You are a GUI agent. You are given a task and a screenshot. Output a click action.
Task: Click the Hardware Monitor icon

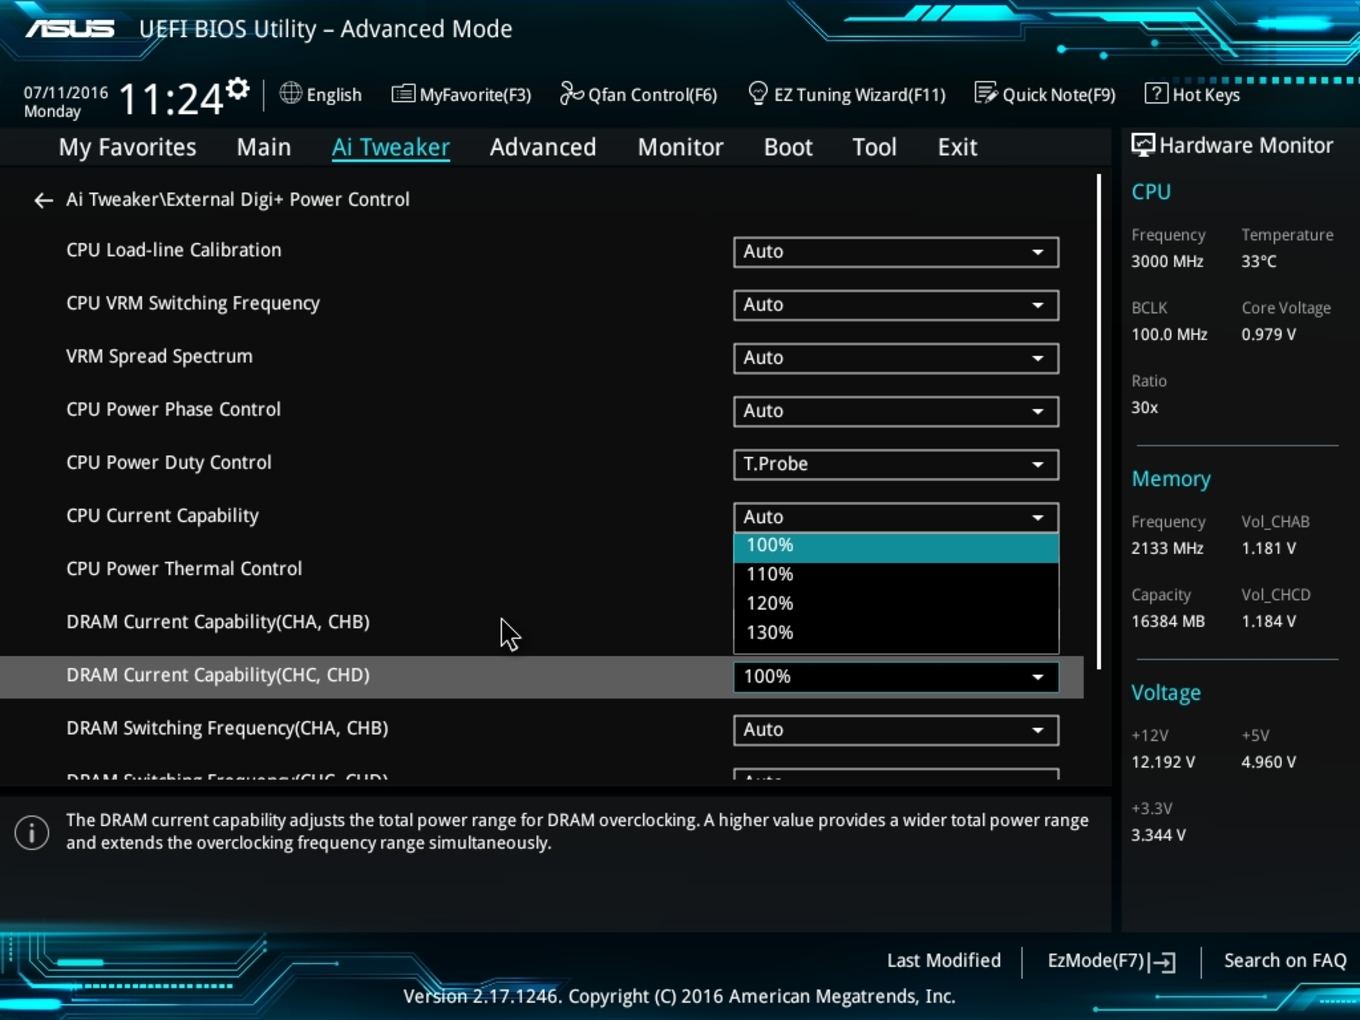tap(1142, 145)
